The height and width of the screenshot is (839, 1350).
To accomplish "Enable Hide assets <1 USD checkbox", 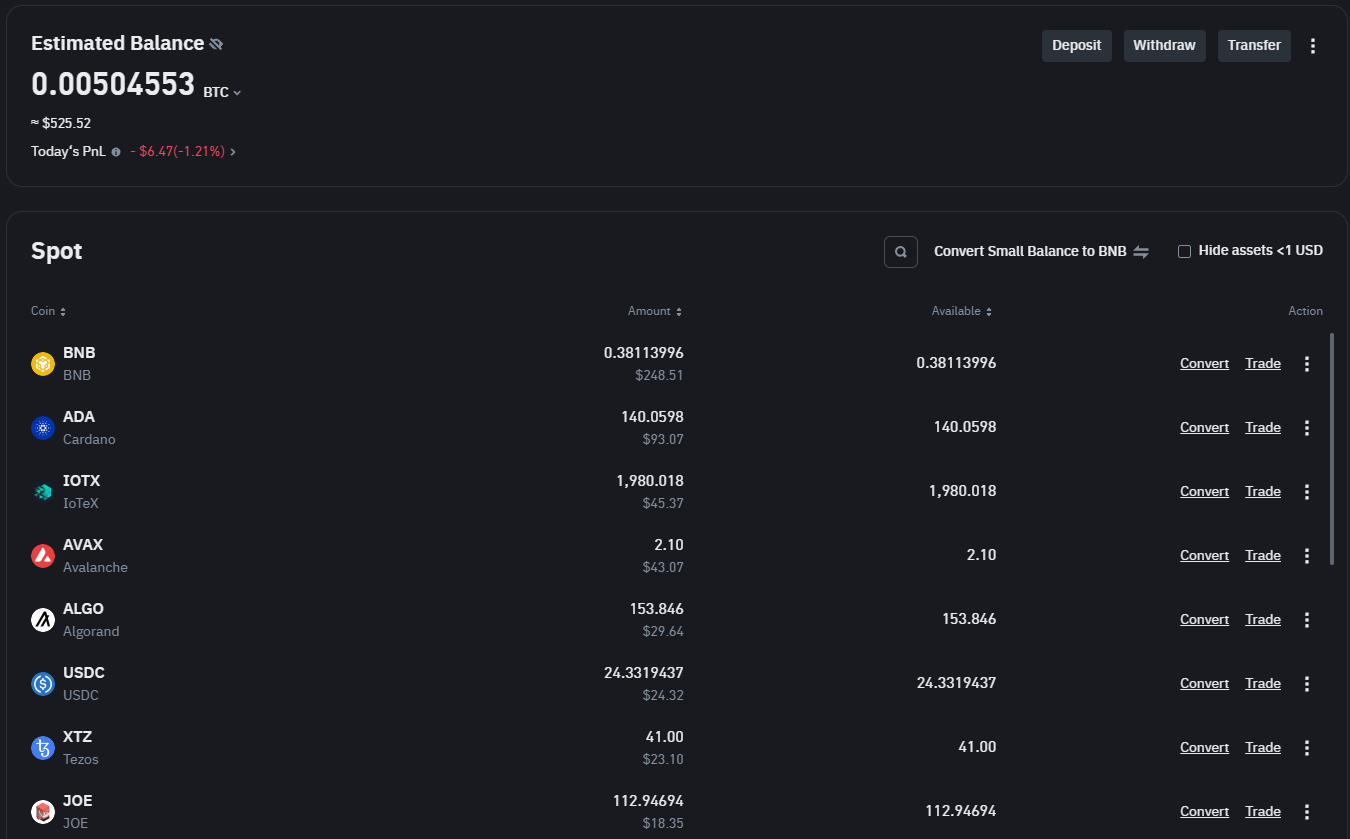I will 1184,252.
